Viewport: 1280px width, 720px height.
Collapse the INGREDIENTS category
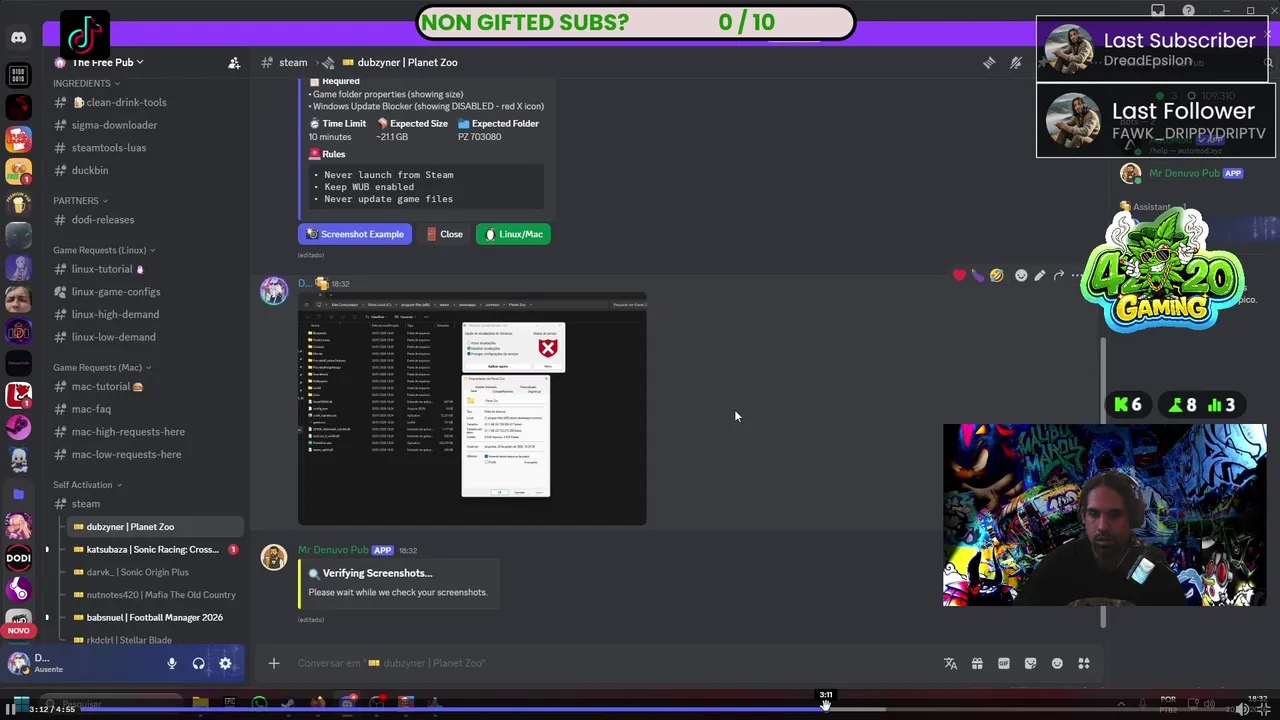[x=86, y=83]
